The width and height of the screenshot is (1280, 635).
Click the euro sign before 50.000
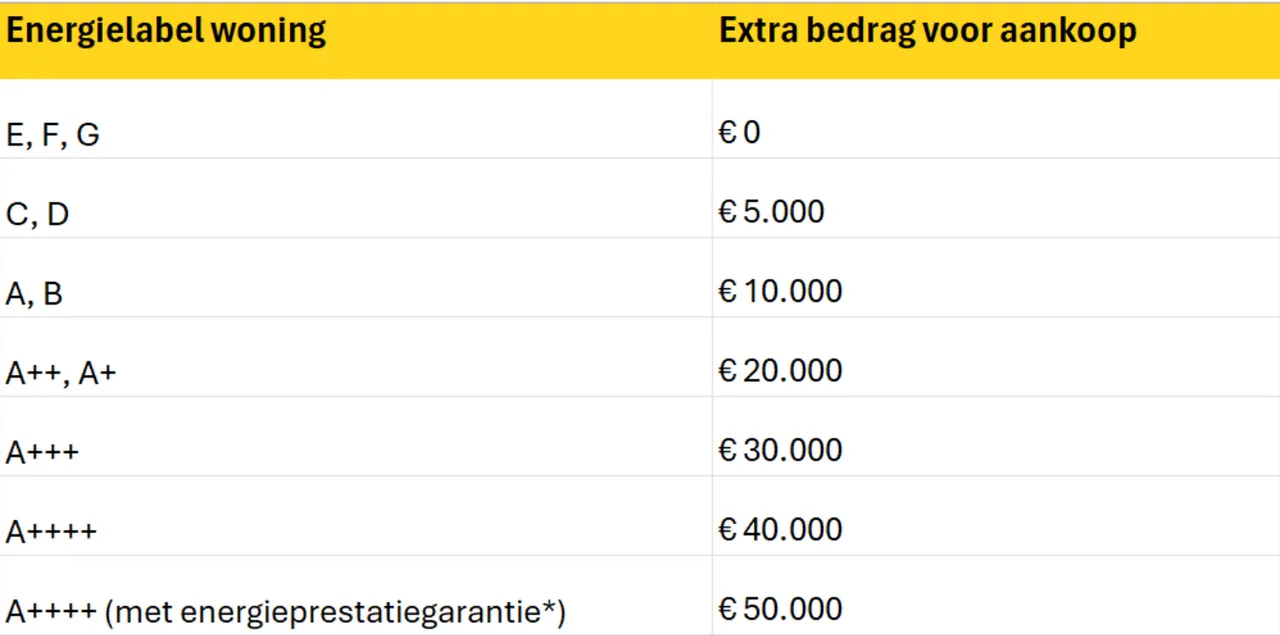pyautogui.click(x=728, y=609)
